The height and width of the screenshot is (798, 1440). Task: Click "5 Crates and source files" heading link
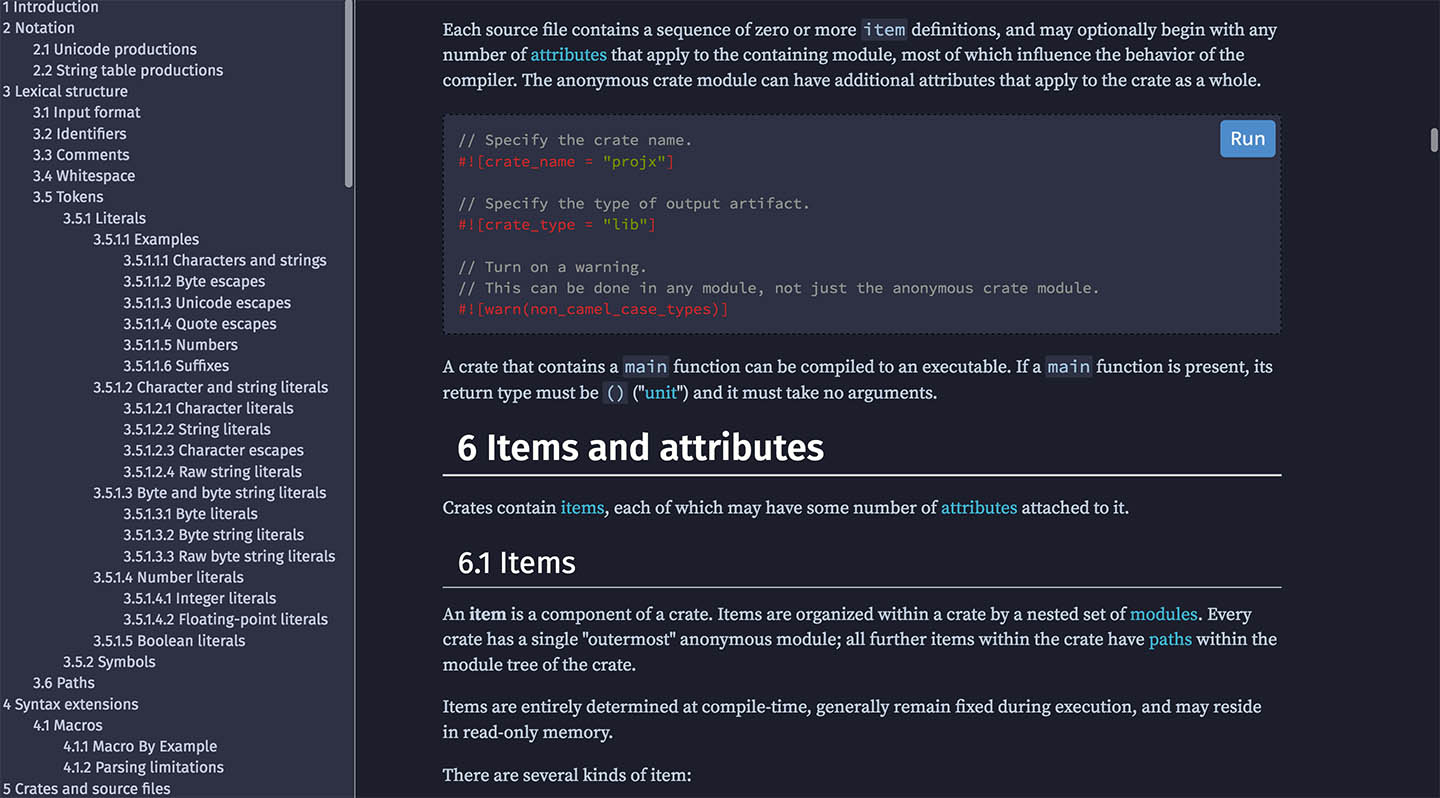click(85, 788)
